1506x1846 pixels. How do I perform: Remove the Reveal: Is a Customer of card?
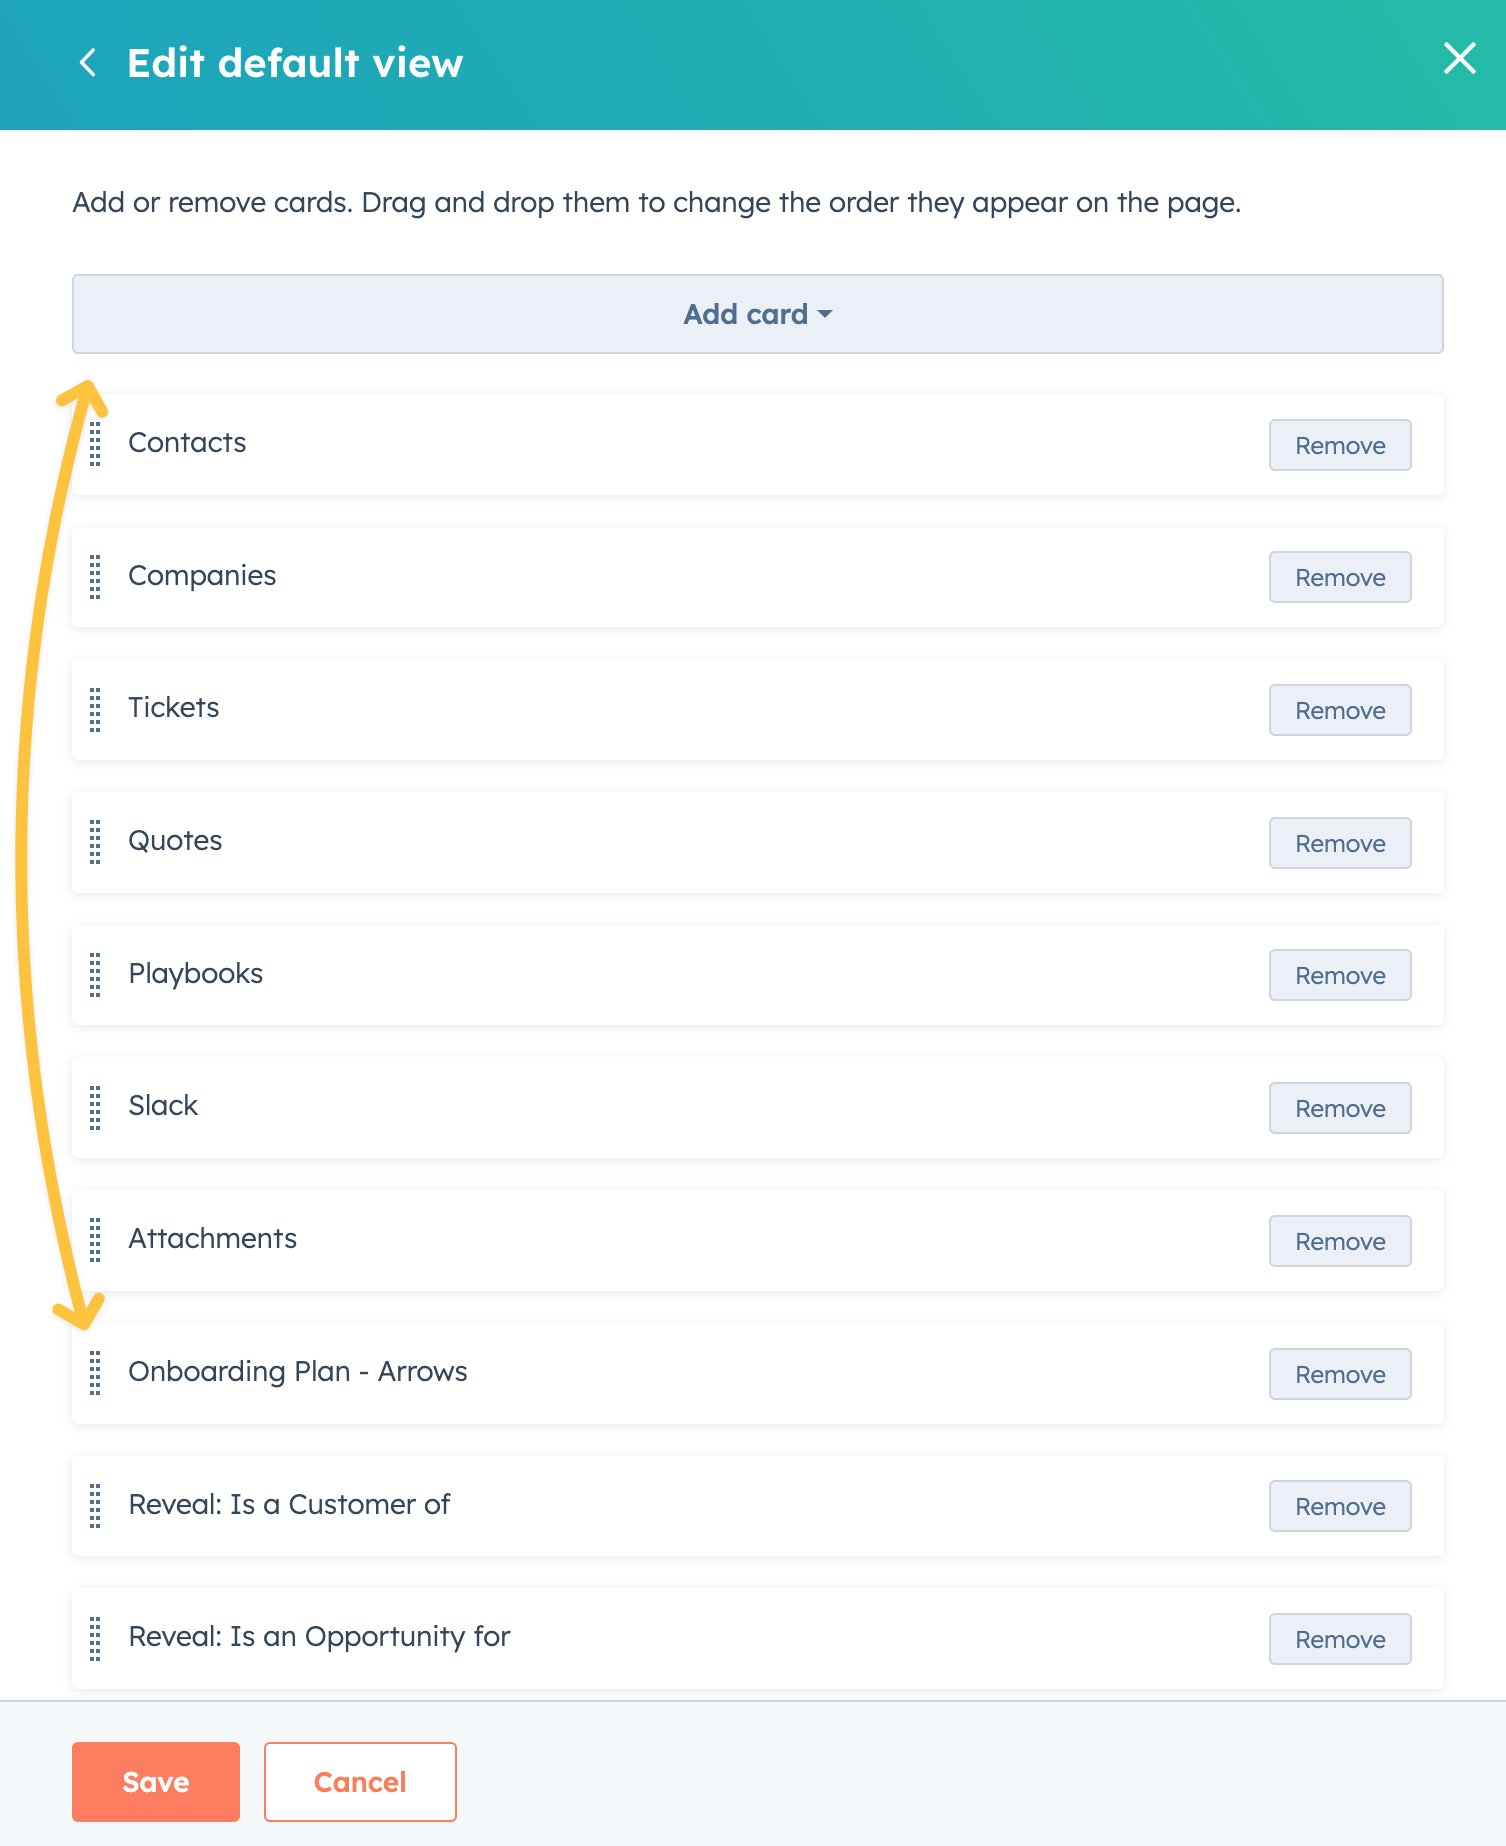[1339, 1506]
